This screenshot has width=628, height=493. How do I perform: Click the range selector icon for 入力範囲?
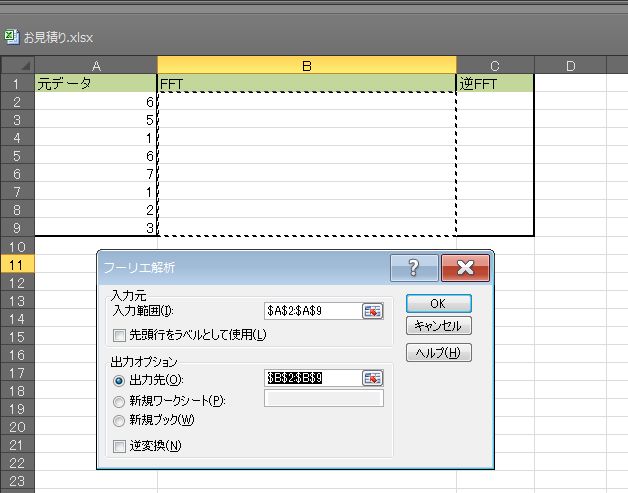tap(373, 311)
